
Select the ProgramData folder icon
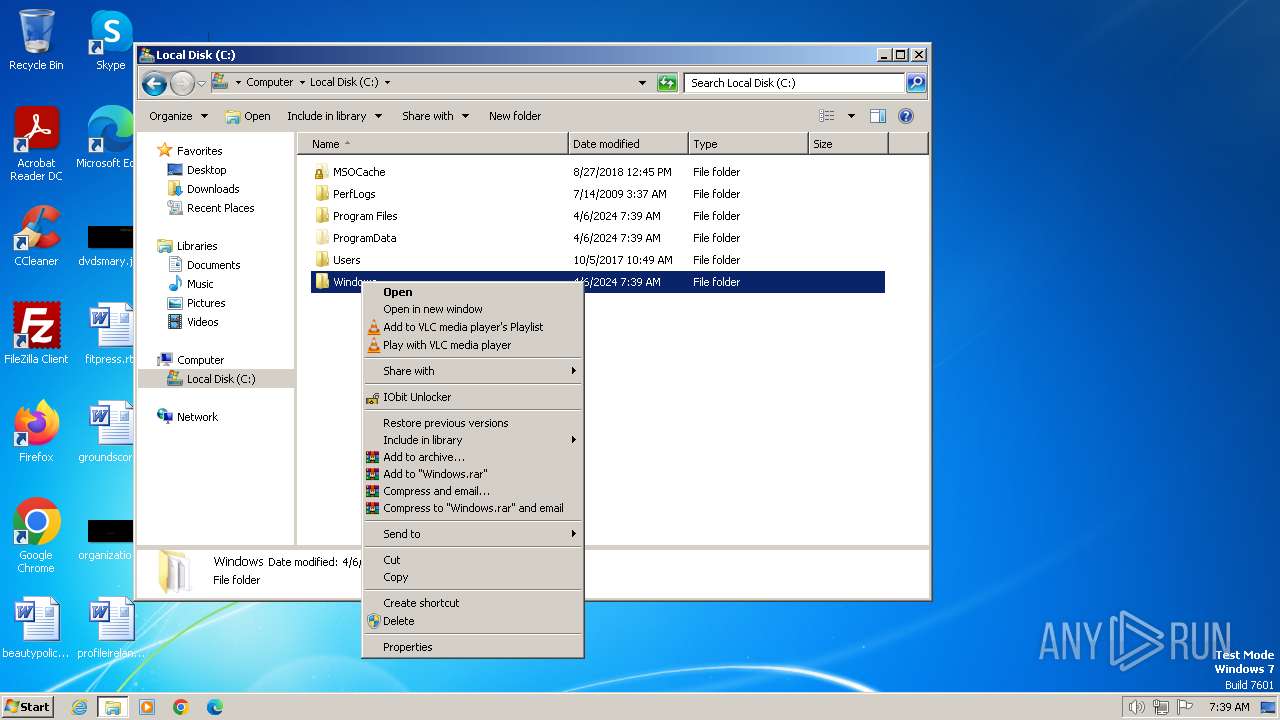[321, 238]
